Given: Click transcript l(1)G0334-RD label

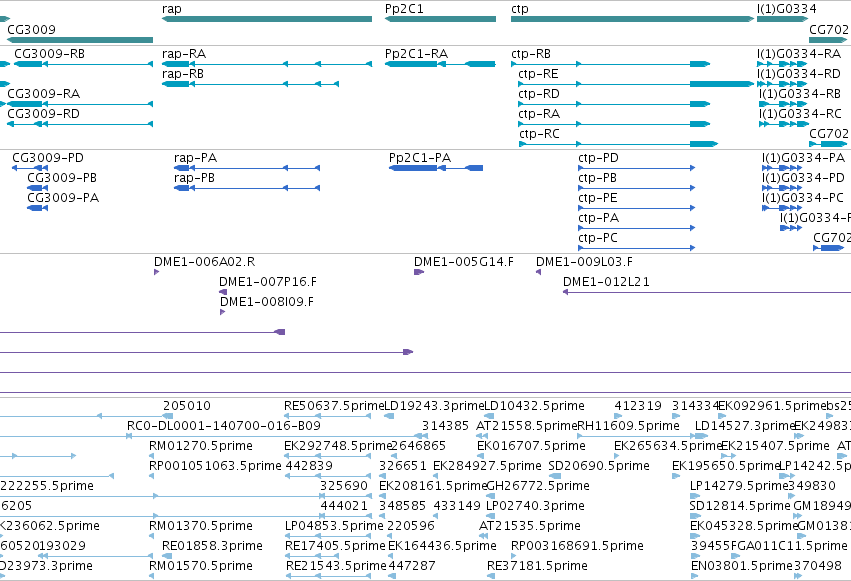Looking at the screenshot, I should click(x=799, y=74).
